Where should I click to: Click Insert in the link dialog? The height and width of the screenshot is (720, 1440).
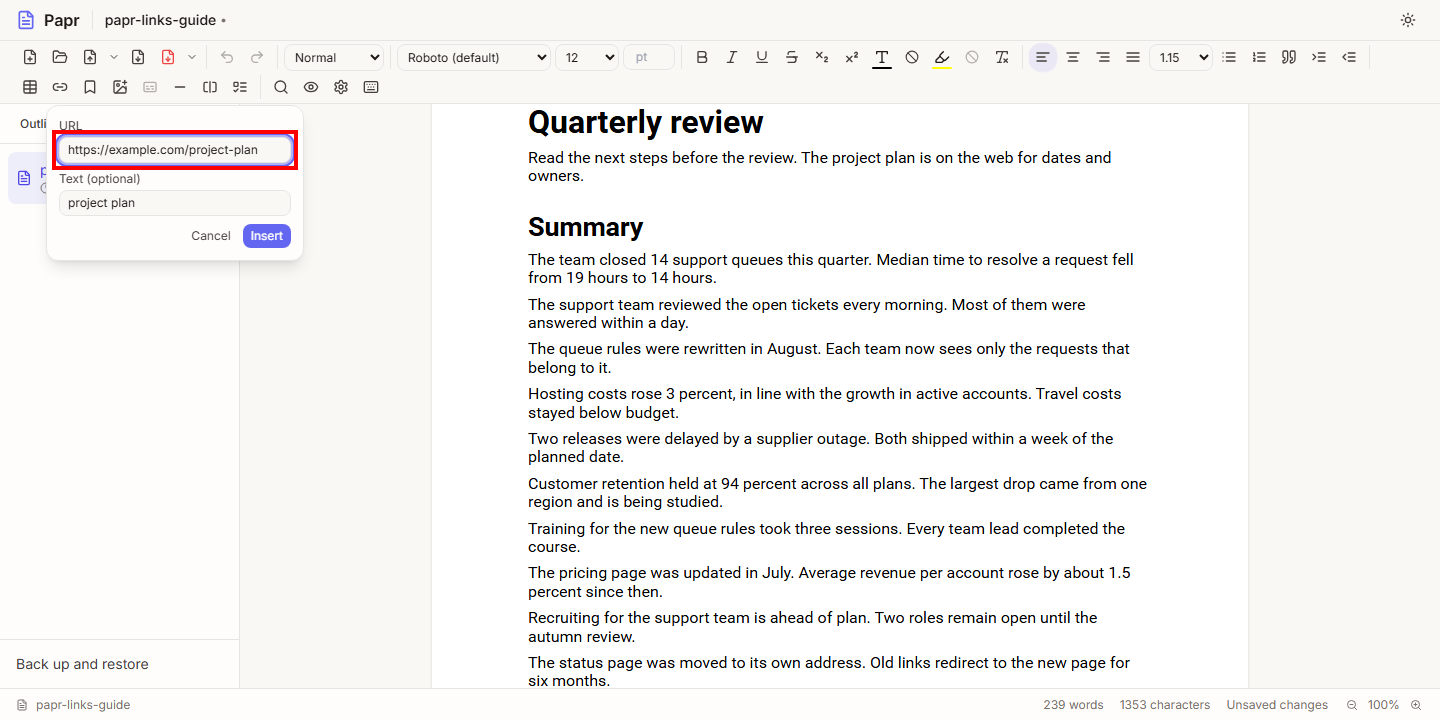[267, 236]
